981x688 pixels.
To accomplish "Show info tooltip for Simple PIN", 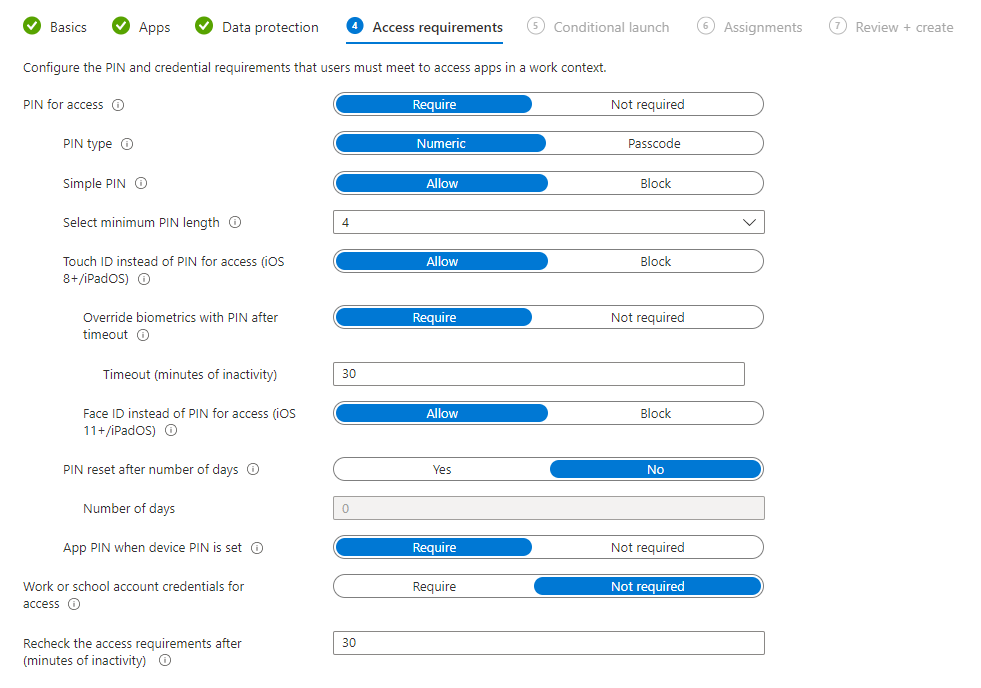I will (141, 184).
